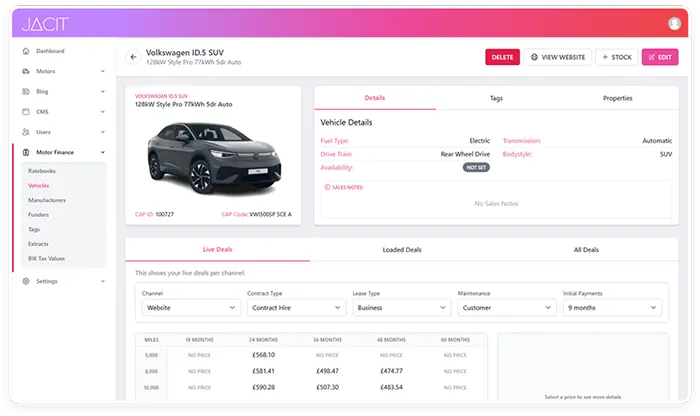
Task: Select the £474.77 price cell
Action: (x=391, y=371)
